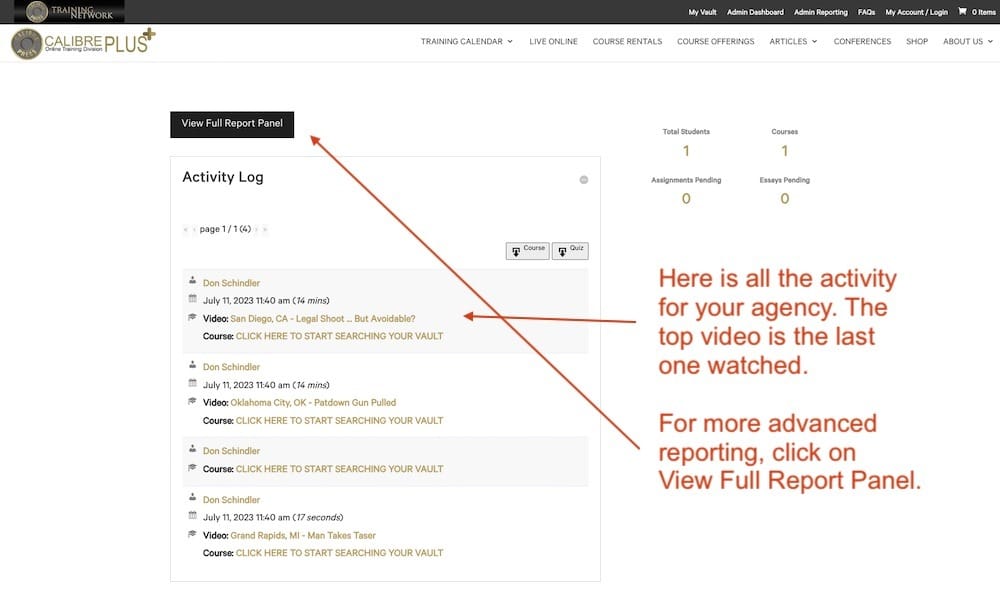The width and height of the screenshot is (1000, 591).
Task: Open the Shop page
Action: 916,41
